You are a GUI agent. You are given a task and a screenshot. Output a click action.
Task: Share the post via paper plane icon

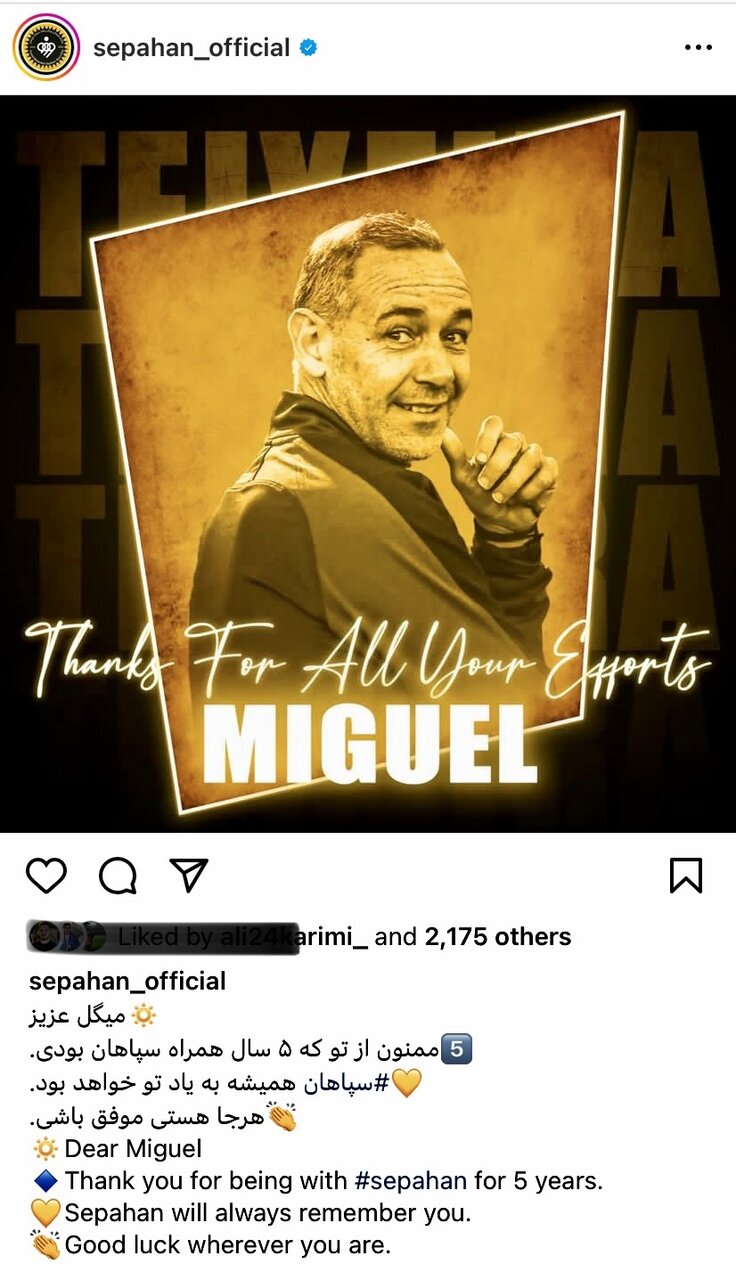188,874
